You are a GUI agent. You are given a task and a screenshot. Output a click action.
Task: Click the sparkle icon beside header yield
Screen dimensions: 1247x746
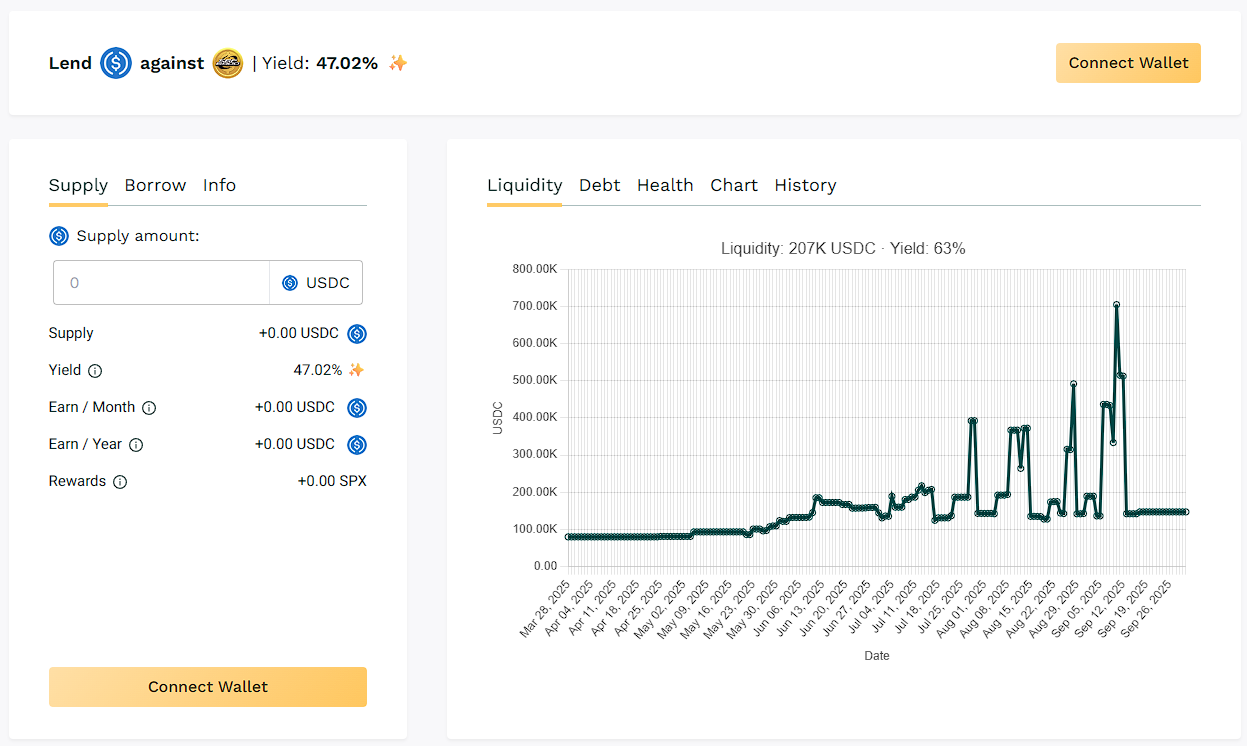(x=398, y=63)
